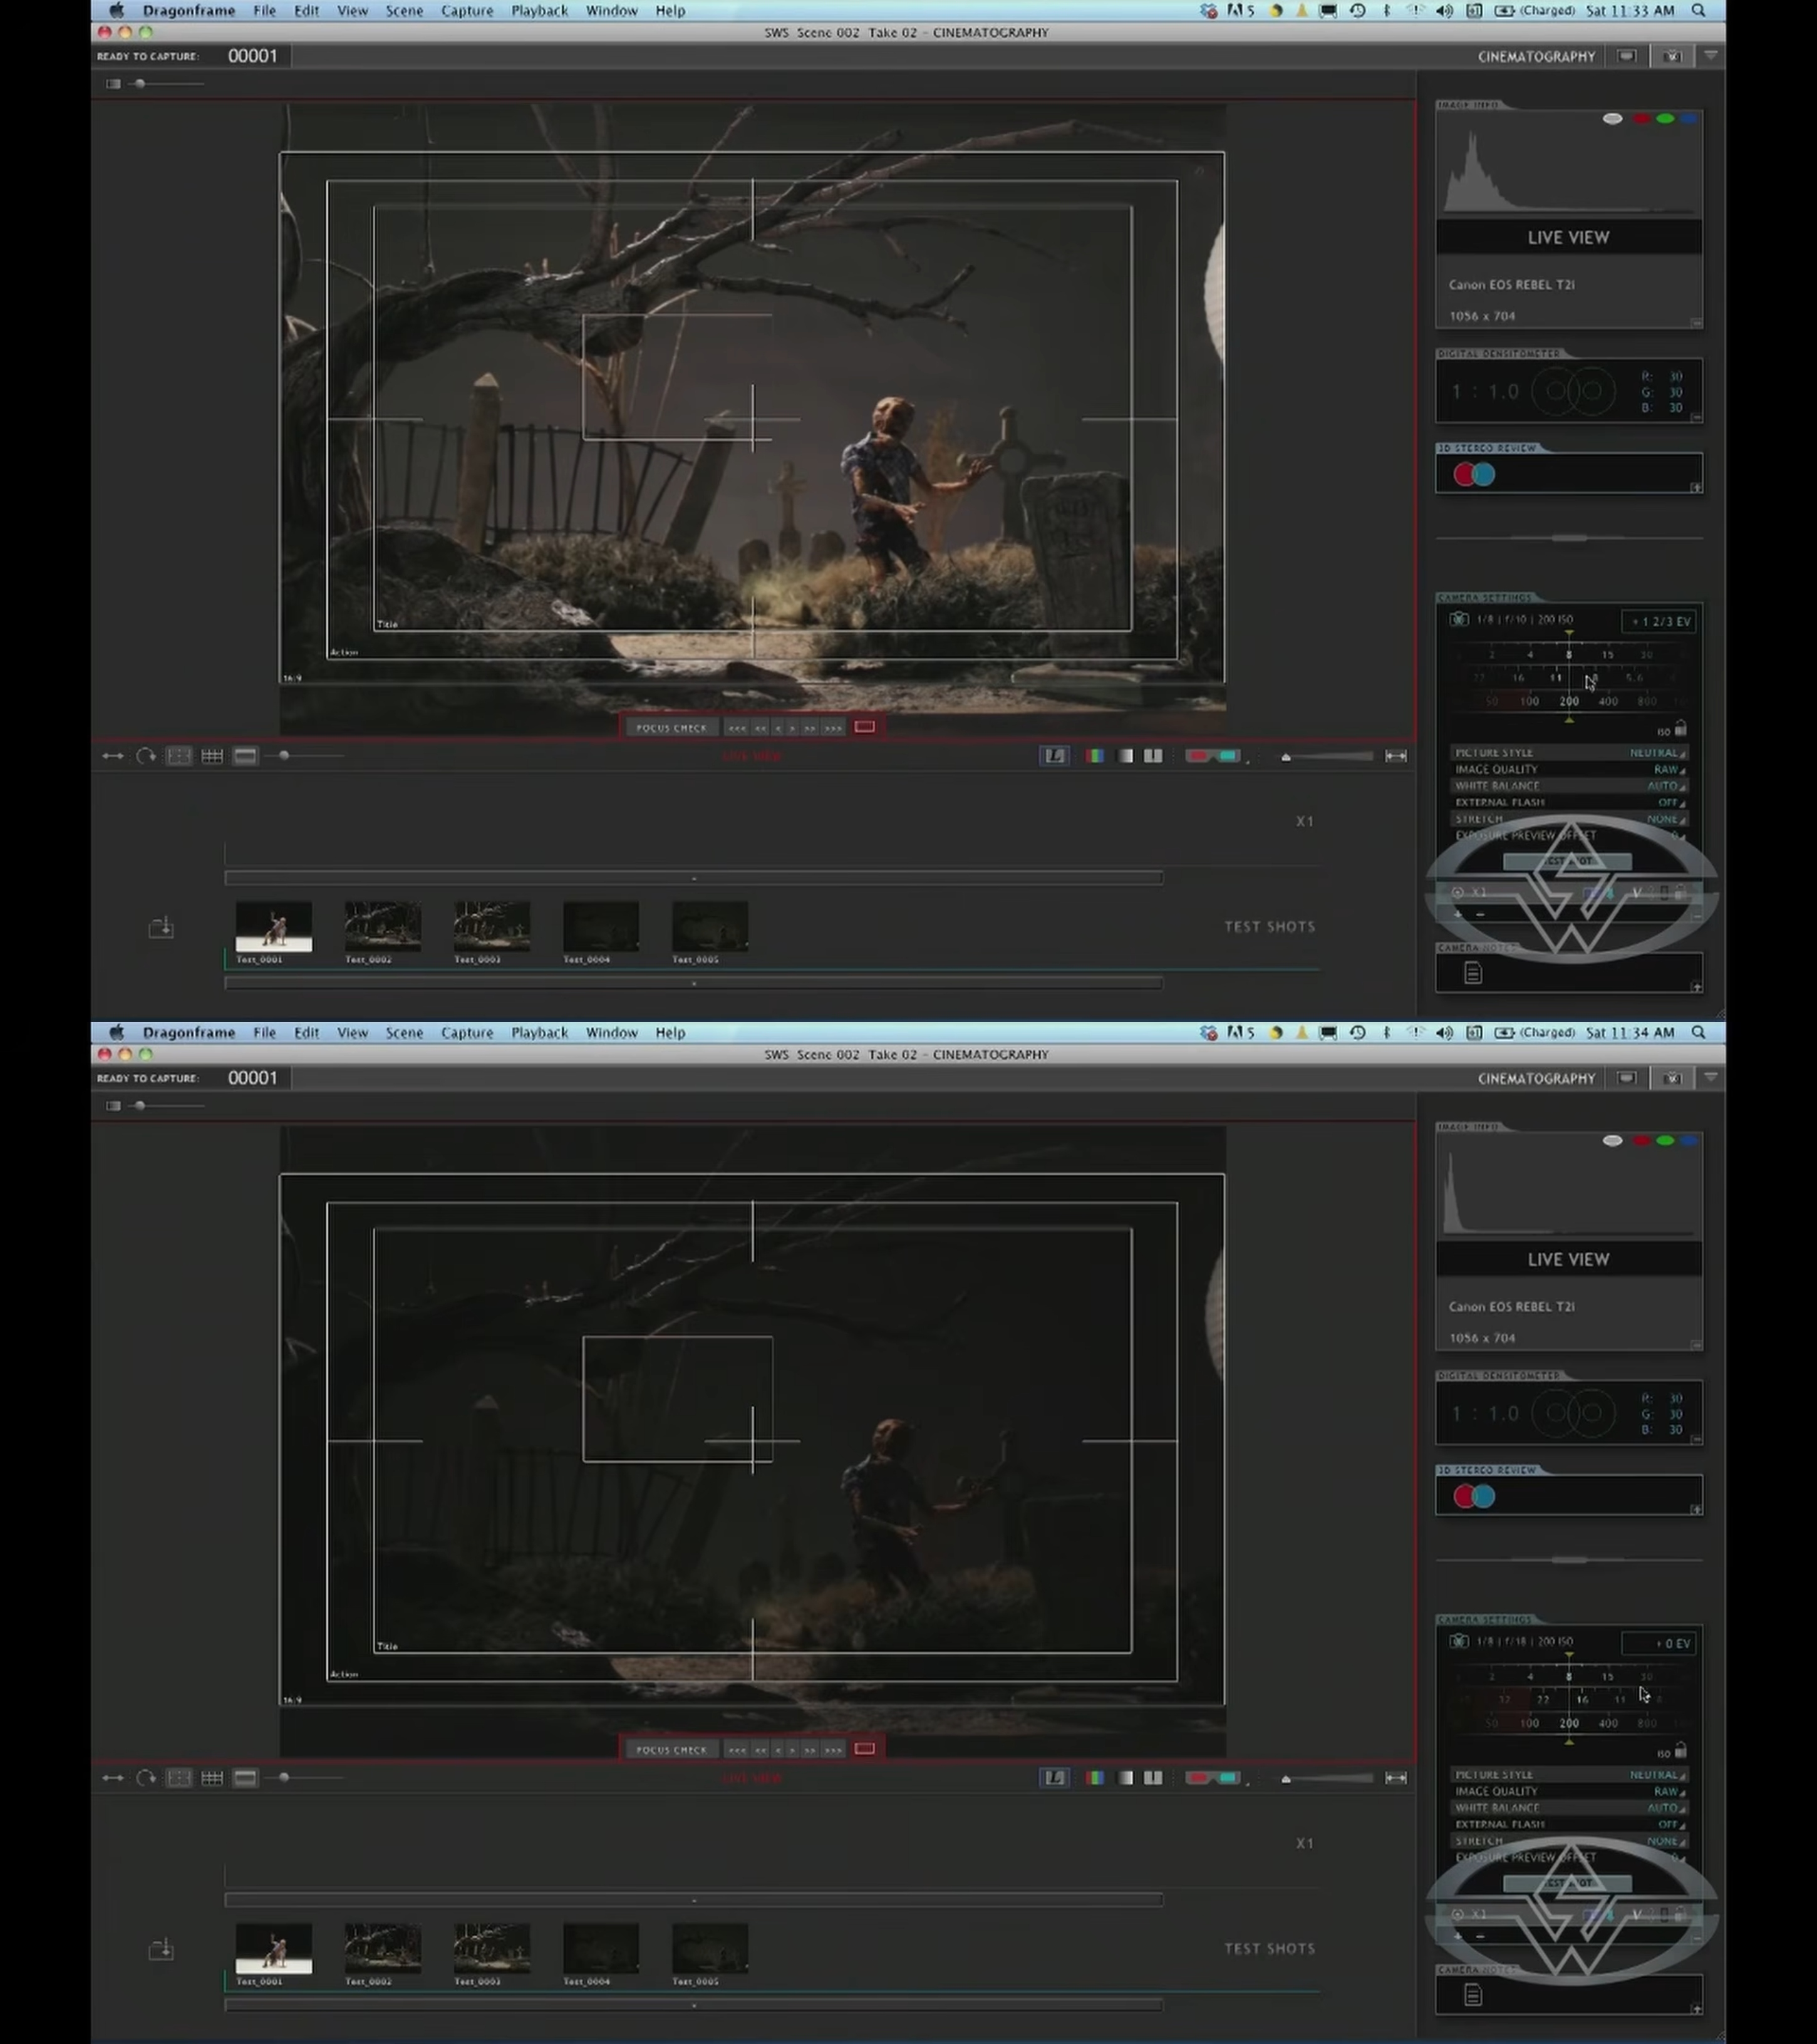
Task: Toggle red histogram channel dot, 11:33 AM window
Action: (1641, 119)
